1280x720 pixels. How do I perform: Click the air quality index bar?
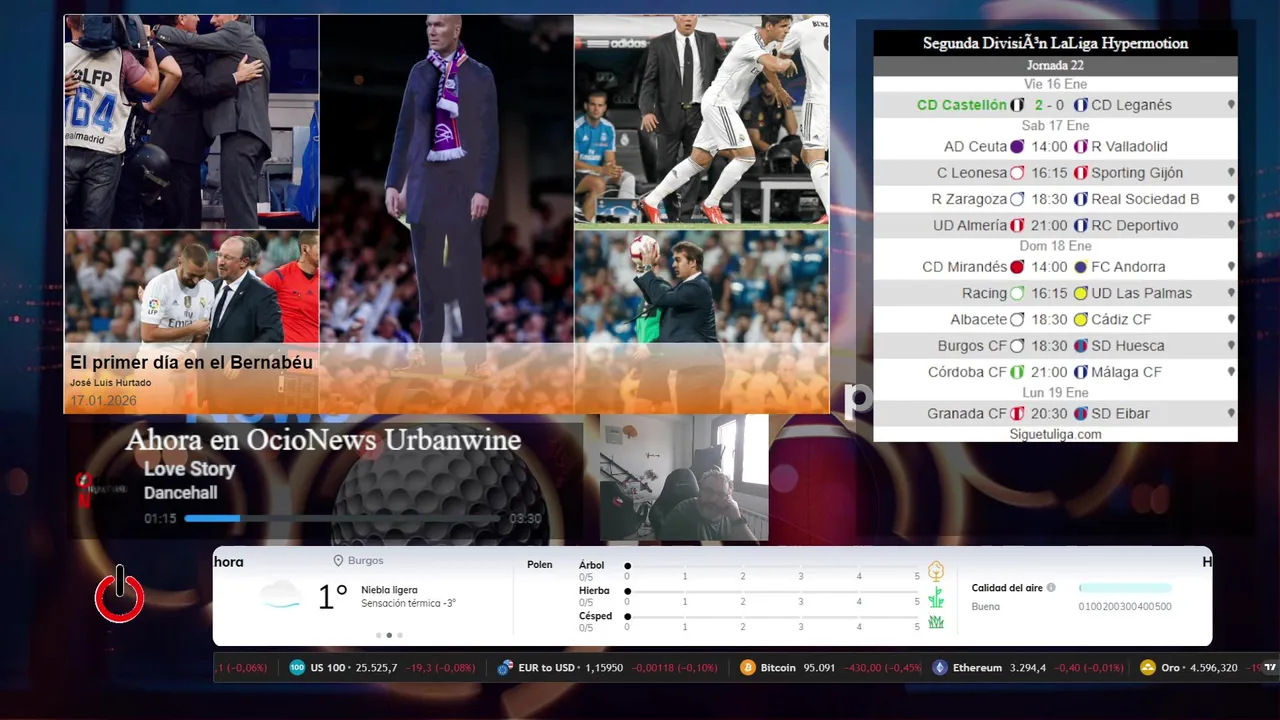point(1125,588)
